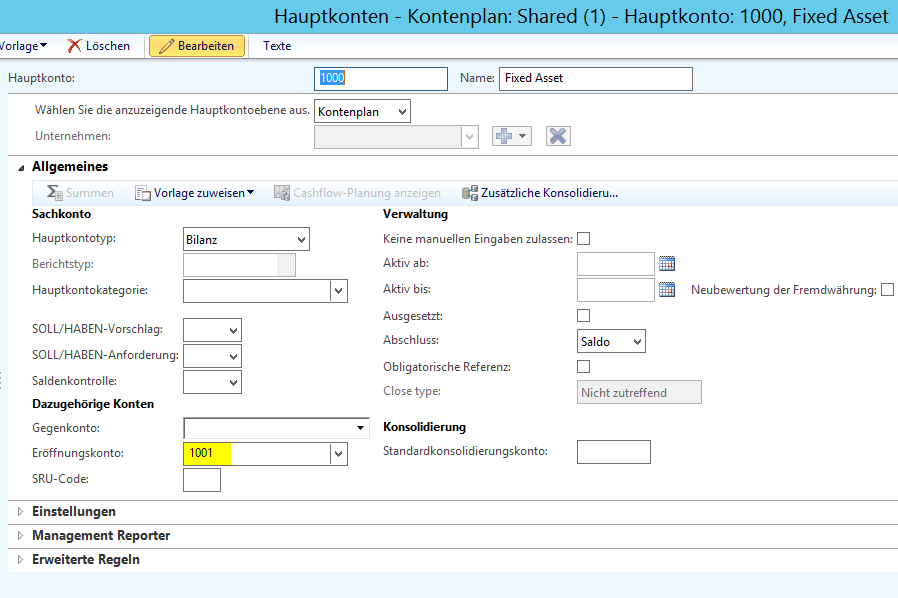The height and width of the screenshot is (598, 898).
Task: Open calendar picker for Aktiv bis
Action: click(668, 290)
